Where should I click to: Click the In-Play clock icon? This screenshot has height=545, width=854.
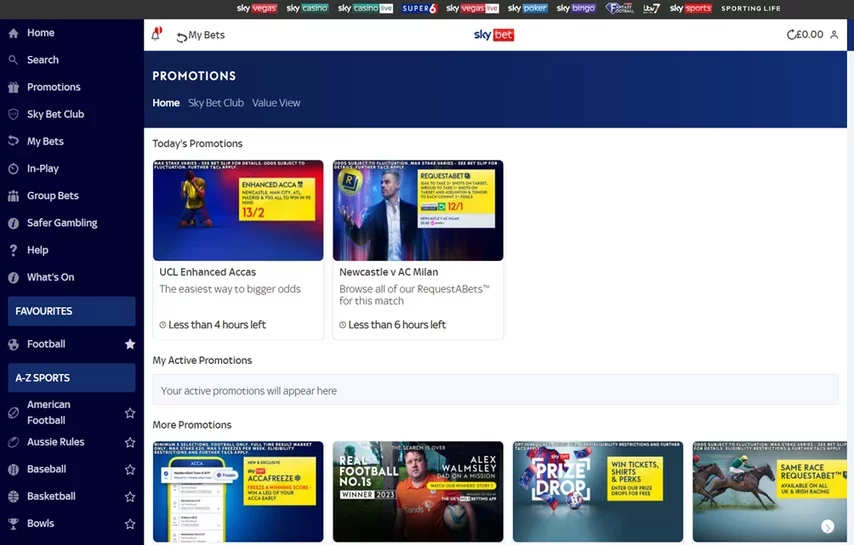tap(14, 169)
